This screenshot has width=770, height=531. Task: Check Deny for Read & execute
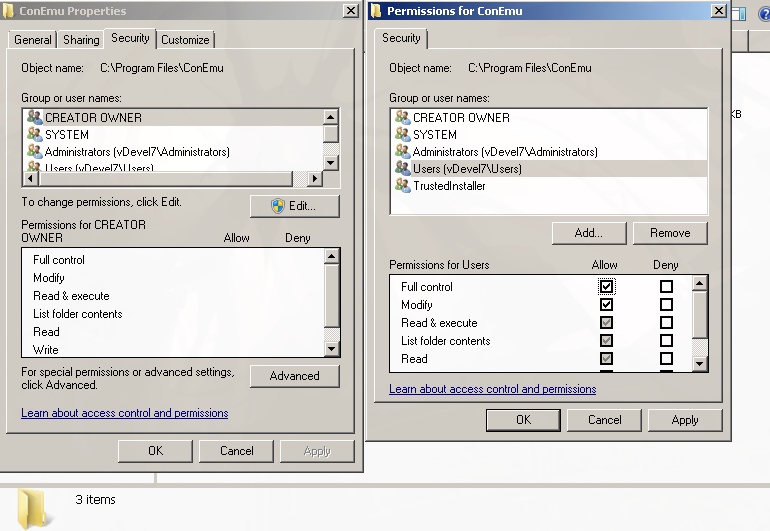click(x=666, y=322)
